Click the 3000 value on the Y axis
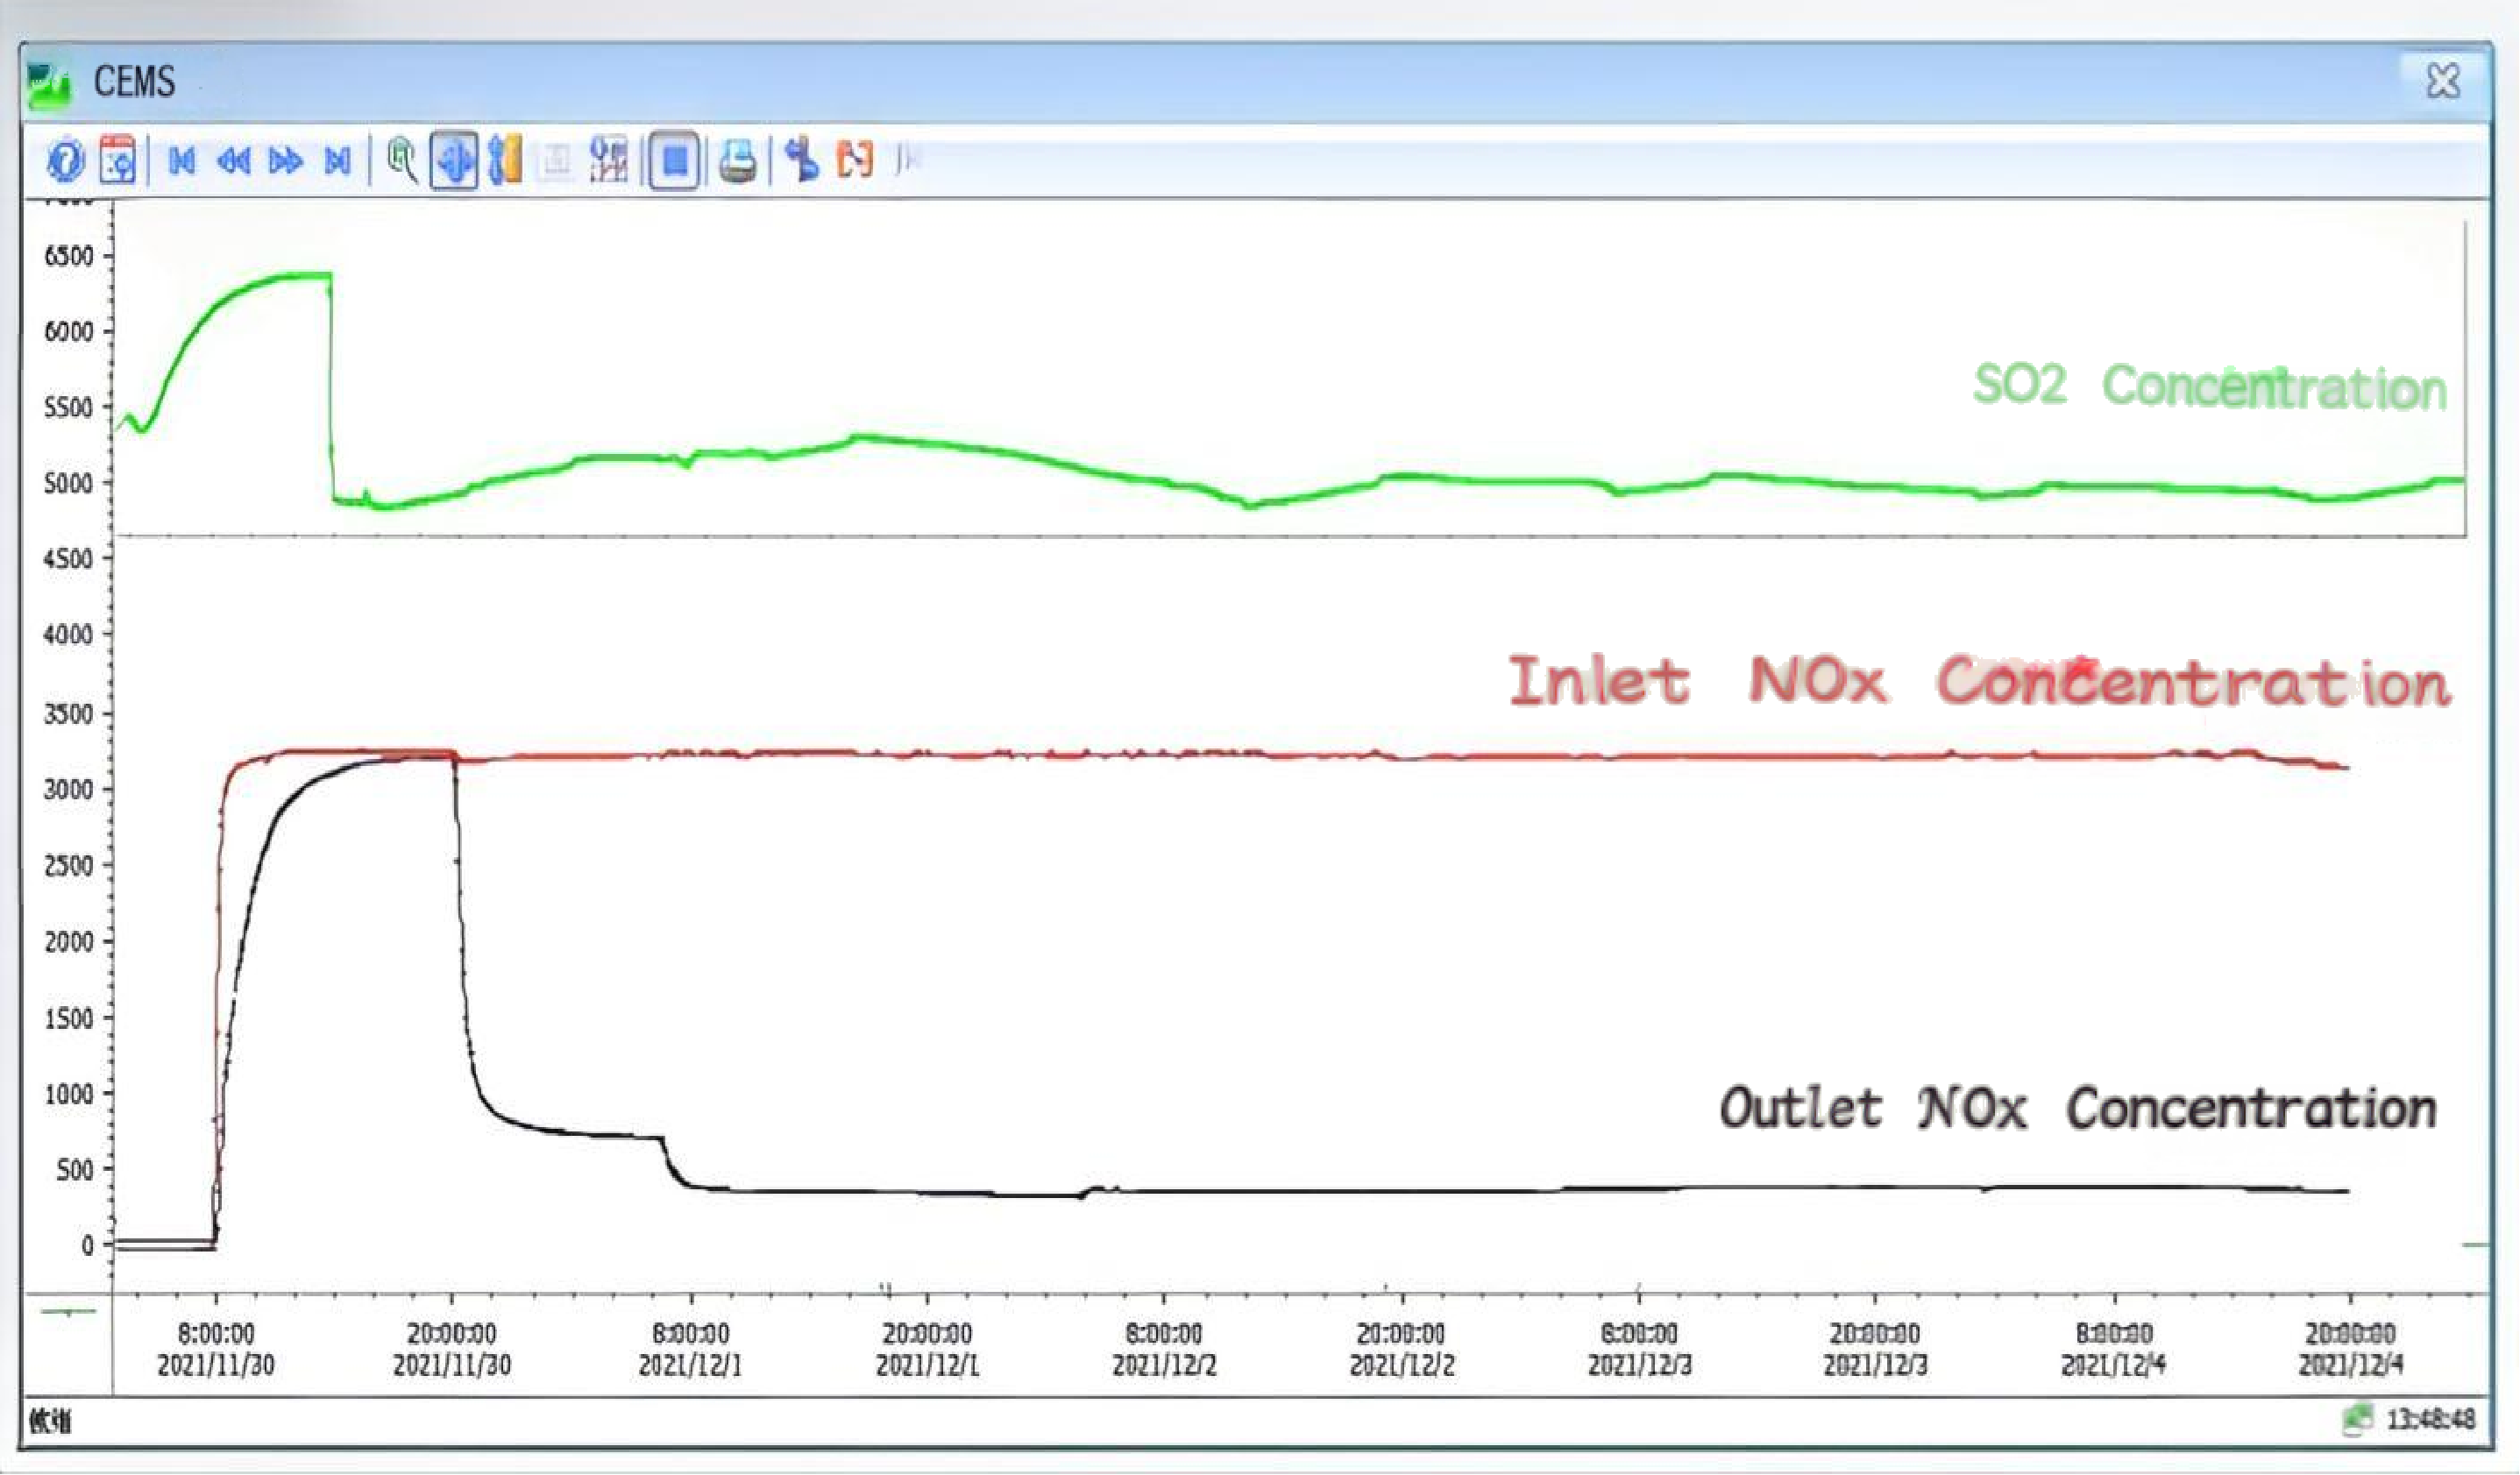The width and height of the screenshot is (2520, 1475). click(x=68, y=790)
